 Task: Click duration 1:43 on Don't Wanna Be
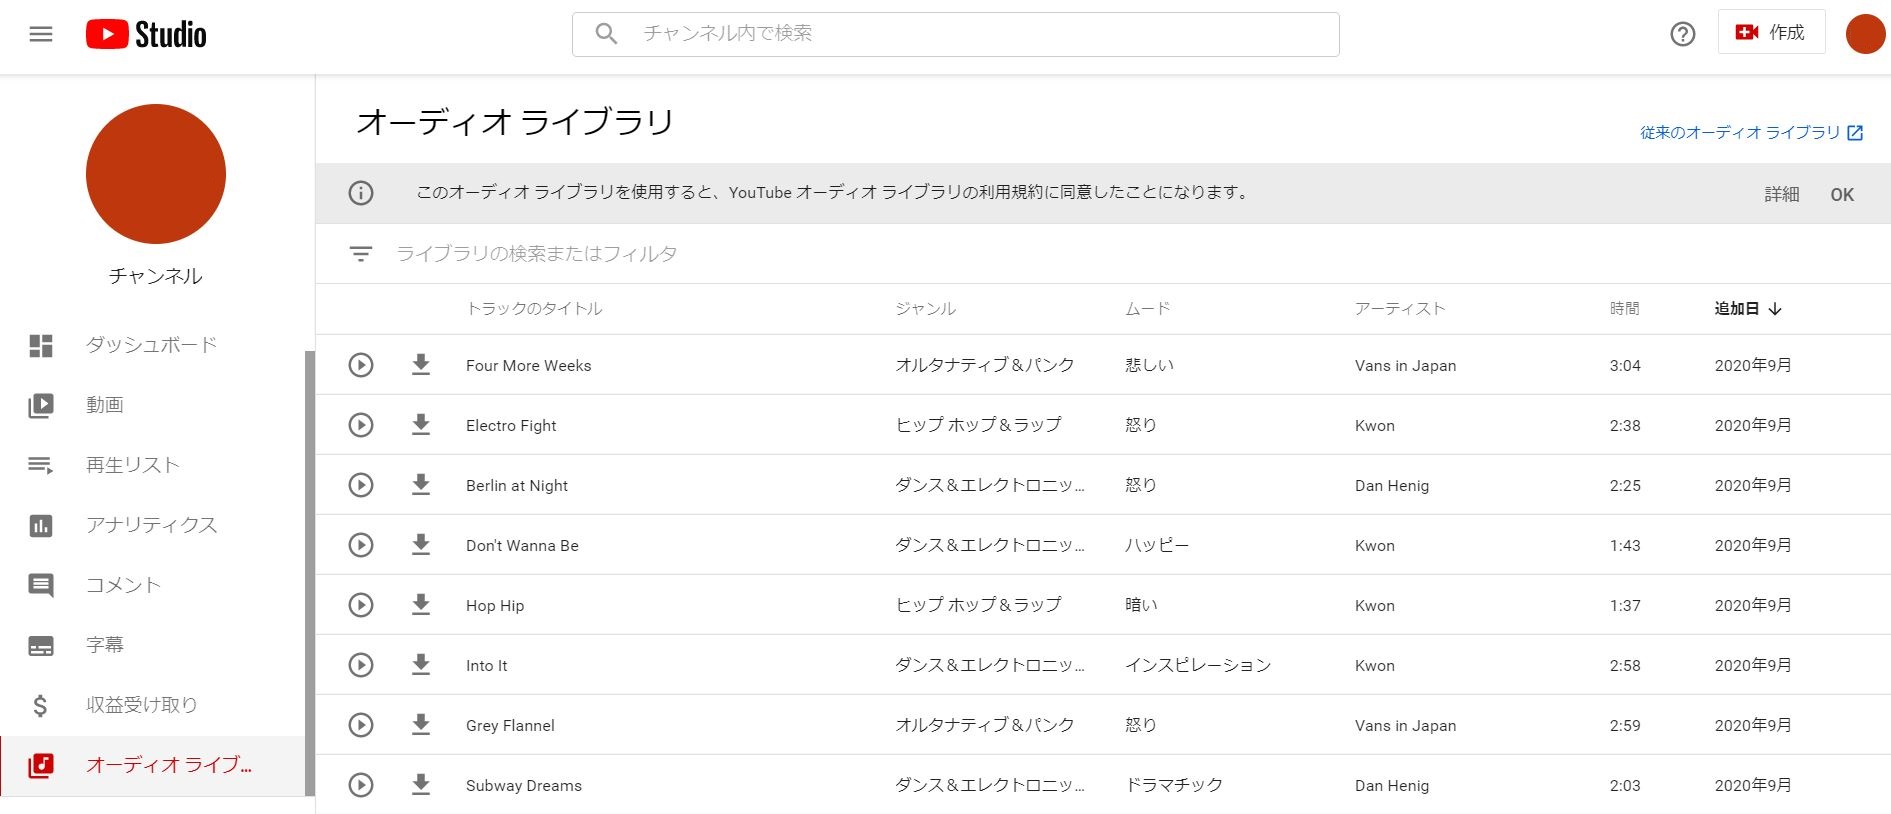[x=1625, y=546]
